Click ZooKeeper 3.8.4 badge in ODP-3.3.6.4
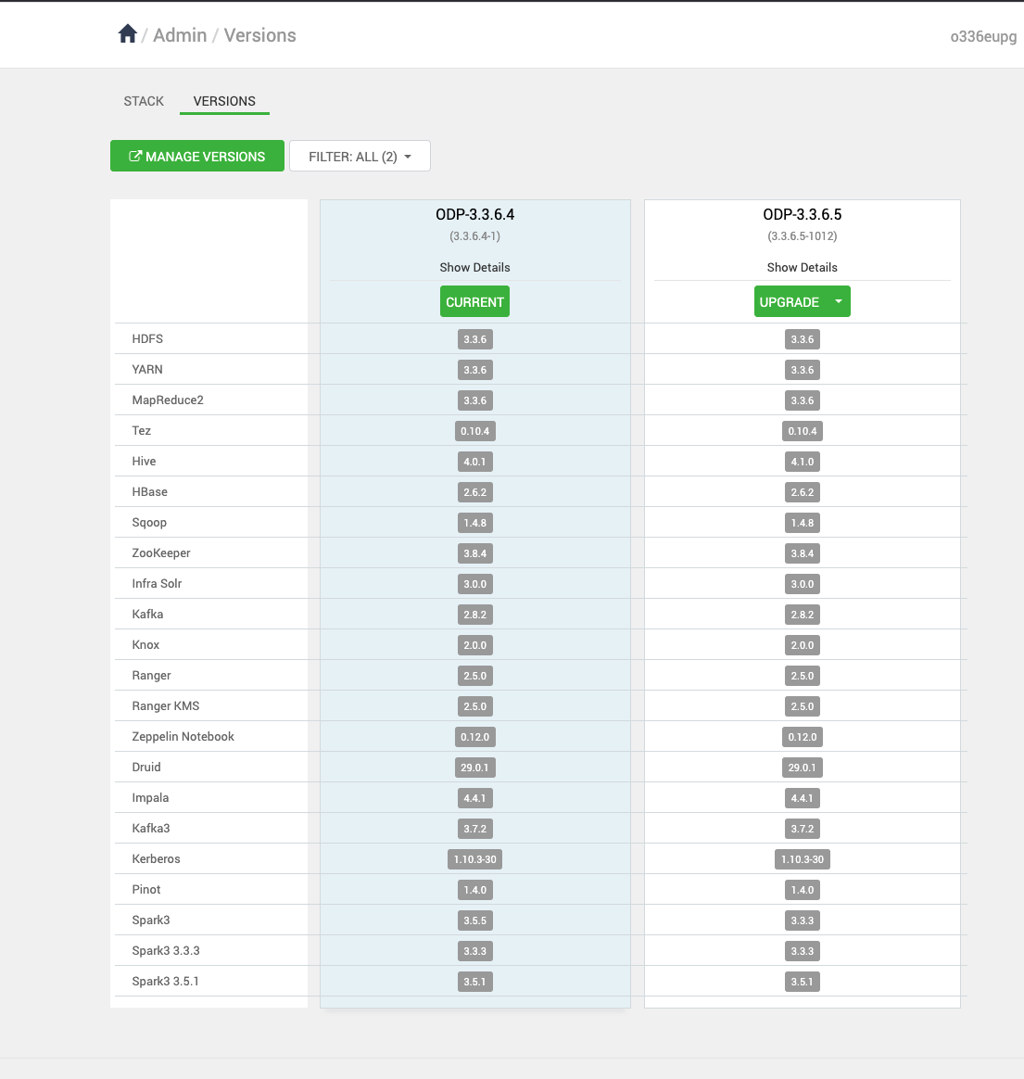 [x=475, y=553]
